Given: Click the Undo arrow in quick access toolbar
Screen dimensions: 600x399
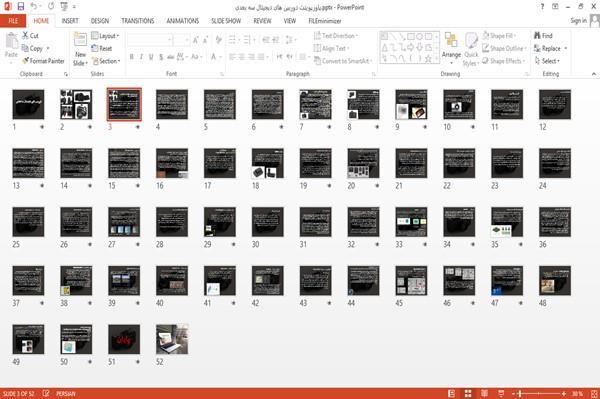Looking at the screenshot, I should pos(34,6).
